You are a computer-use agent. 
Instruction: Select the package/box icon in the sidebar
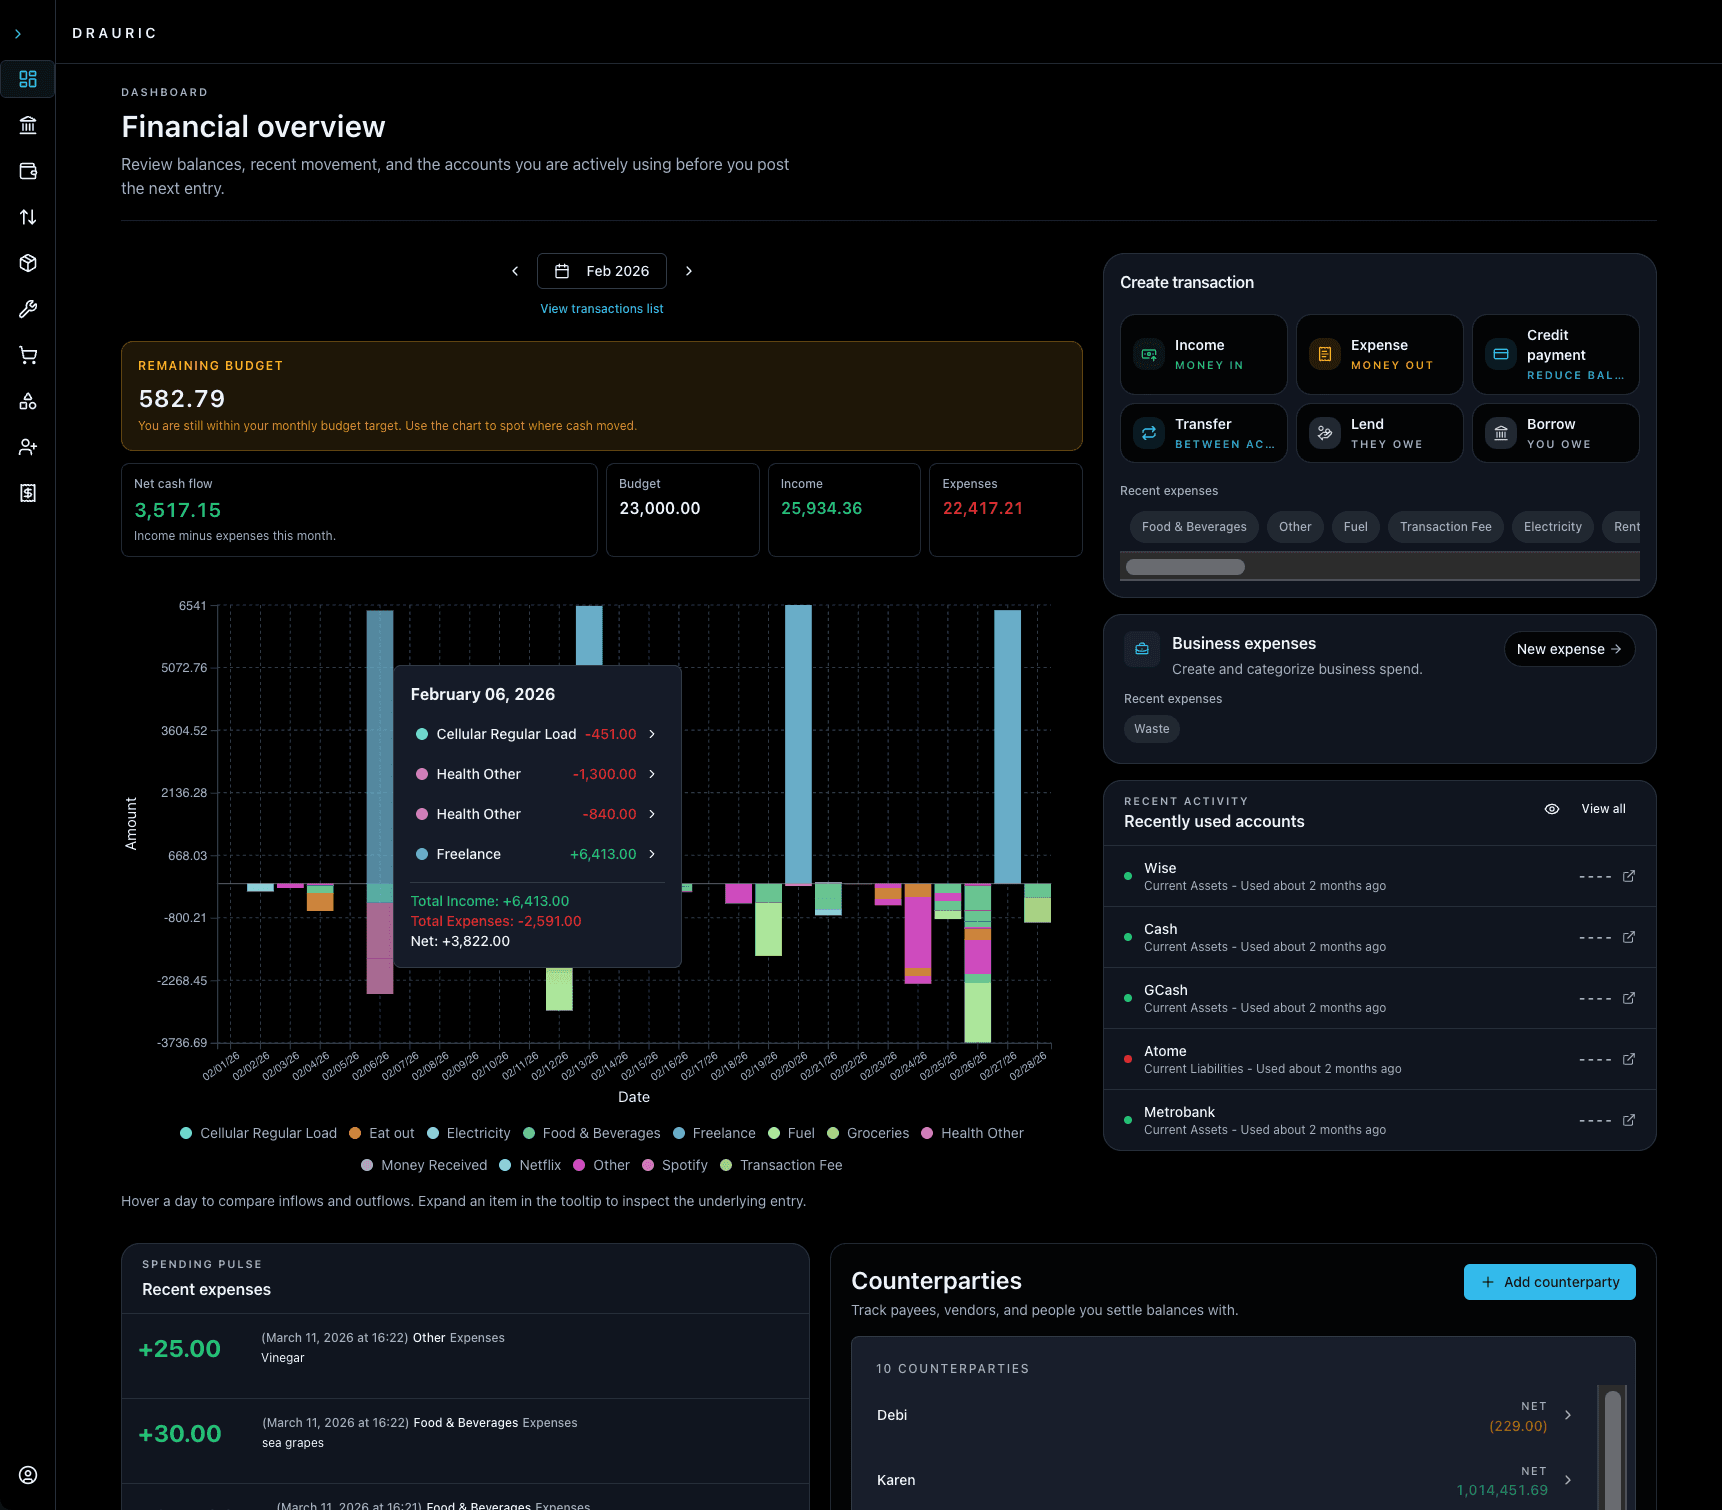coord(28,263)
